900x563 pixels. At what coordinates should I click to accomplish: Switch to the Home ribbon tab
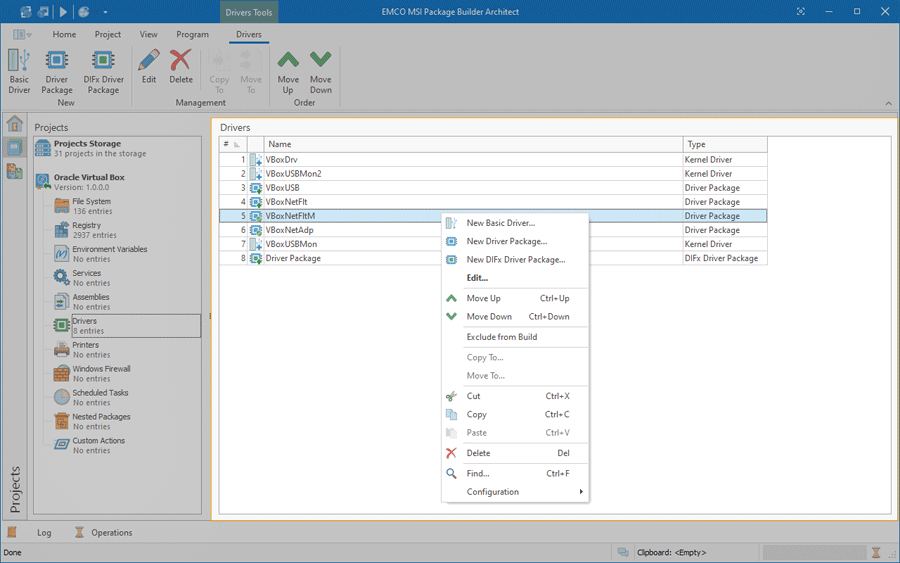coord(64,34)
